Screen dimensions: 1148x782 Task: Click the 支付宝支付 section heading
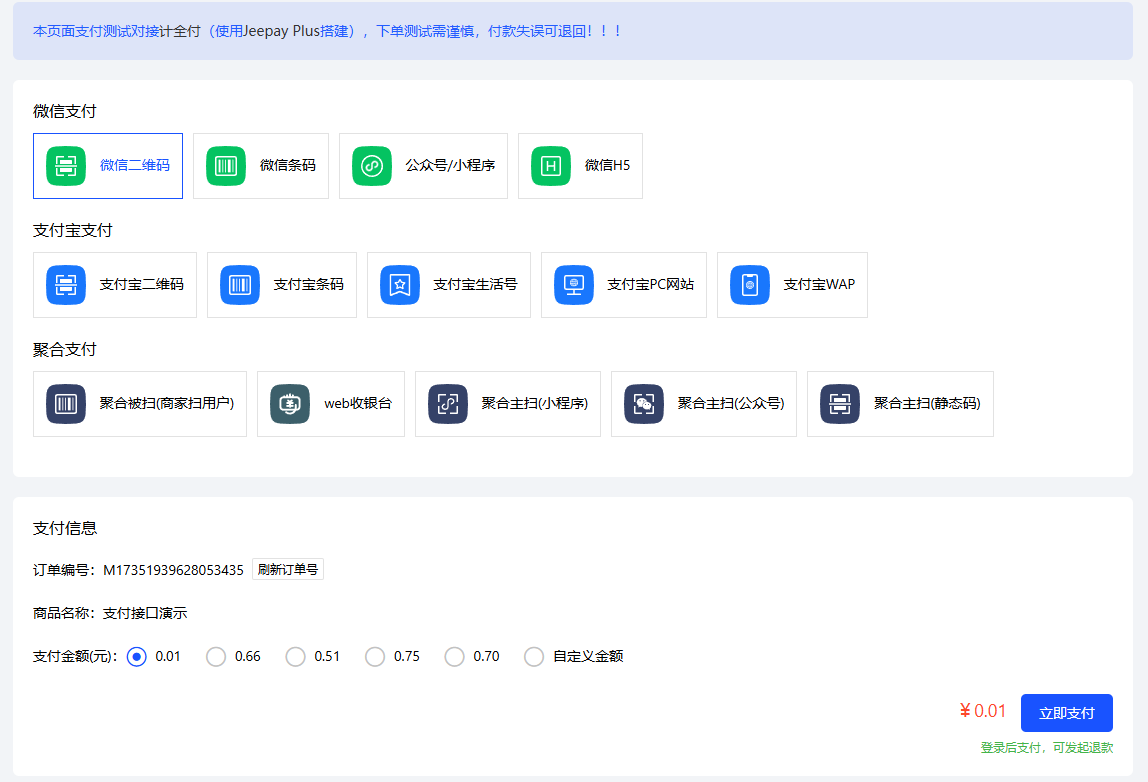tap(72, 231)
